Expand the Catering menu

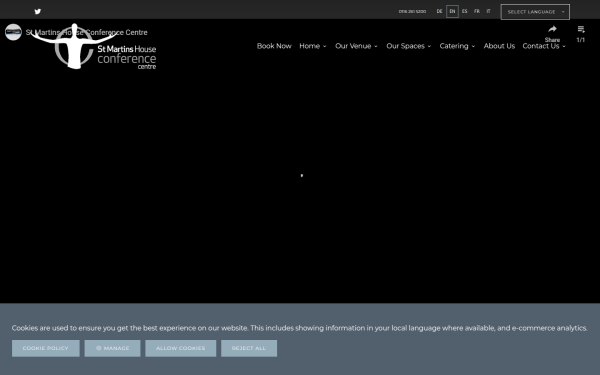click(x=457, y=46)
